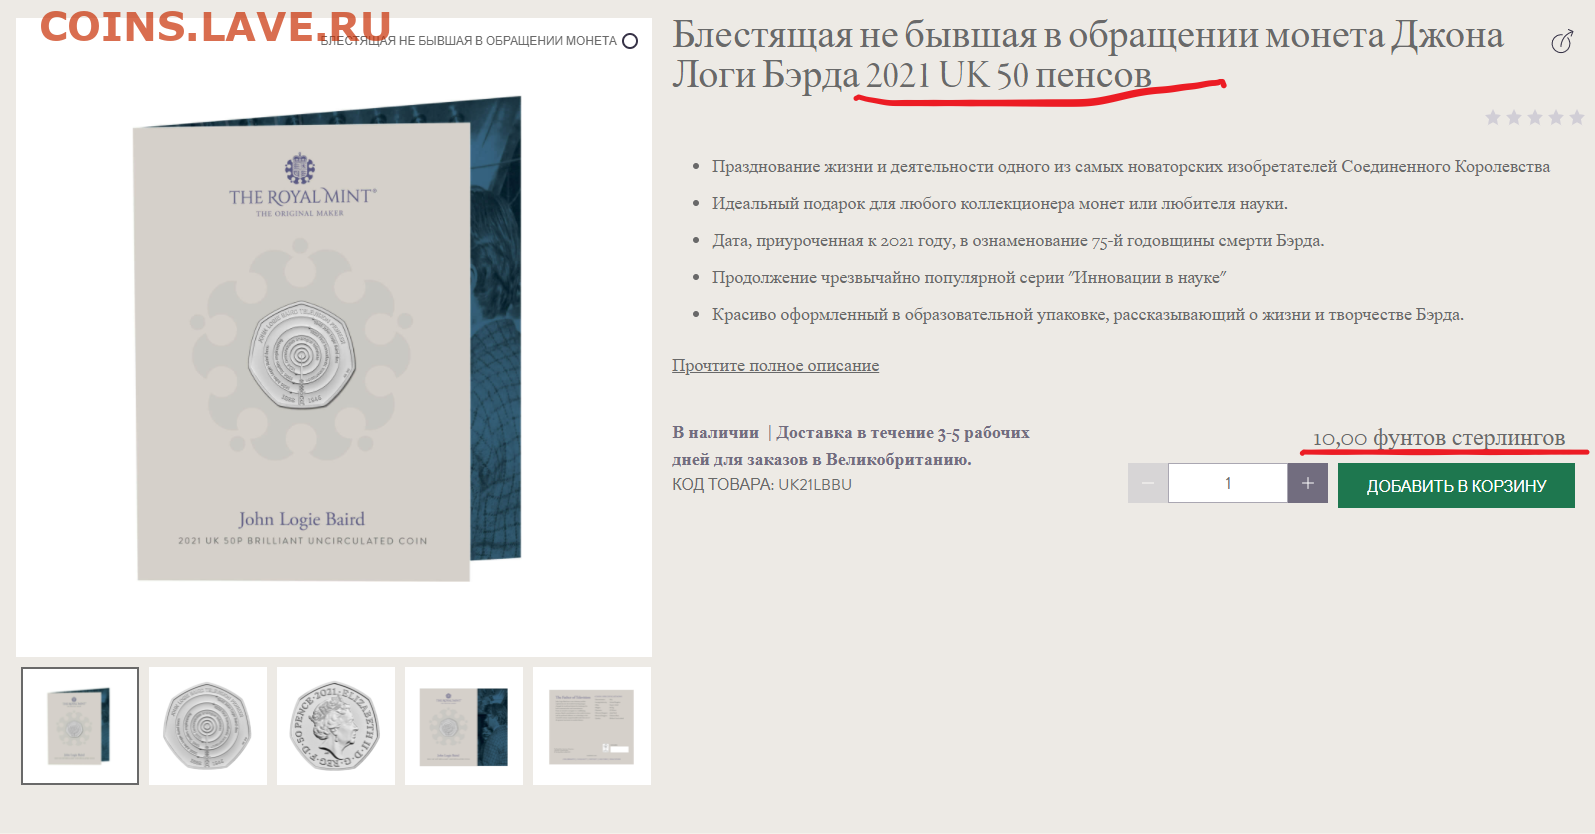Select the opened pack with blue panel thumbnail
This screenshot has width=1595, height=834.
tap(464, 726)
